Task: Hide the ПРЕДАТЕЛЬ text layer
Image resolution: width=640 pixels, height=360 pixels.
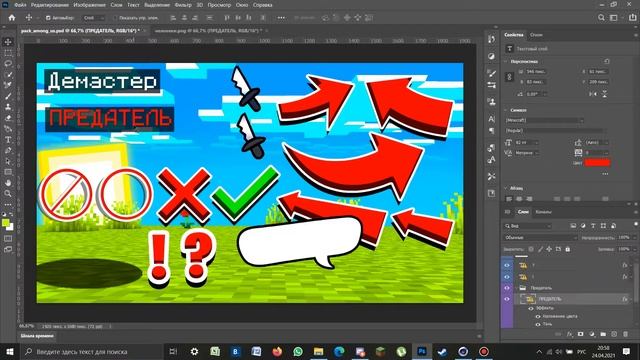Action: point(507,299)
